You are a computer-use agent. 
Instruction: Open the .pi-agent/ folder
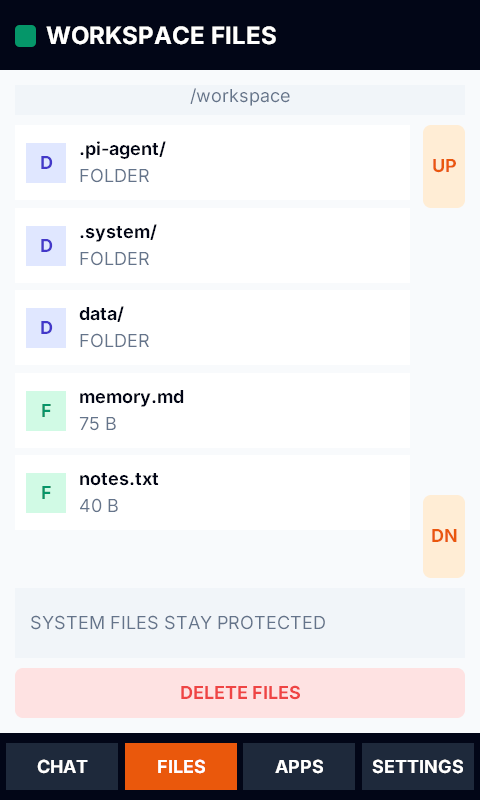212,163
